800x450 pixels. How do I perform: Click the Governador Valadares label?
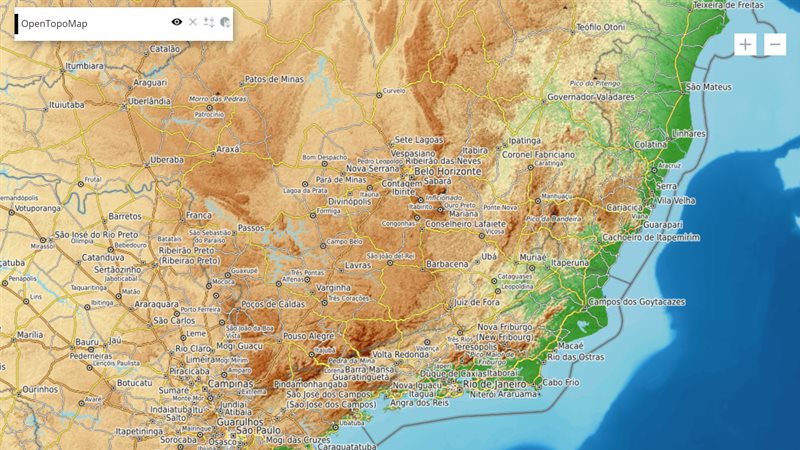pos(591,96)
